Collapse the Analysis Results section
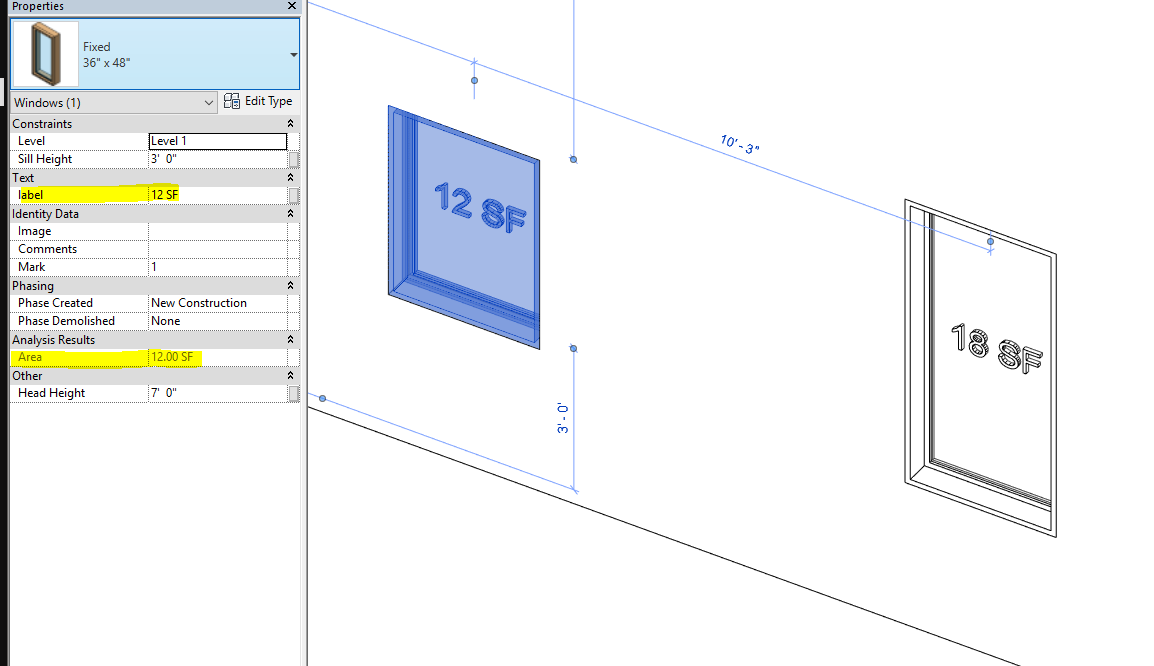Image resolution: width=1154 pixels, height=666 pixels. click(290, 339)
